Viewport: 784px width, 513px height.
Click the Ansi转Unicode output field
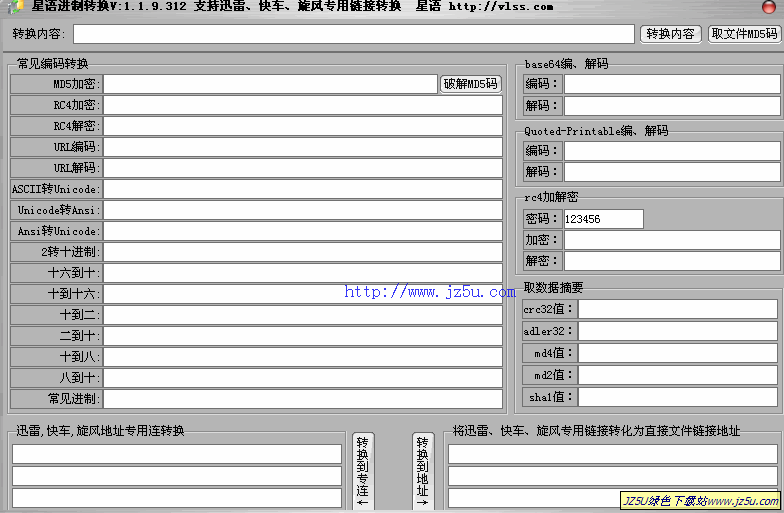tap(303, 231)
